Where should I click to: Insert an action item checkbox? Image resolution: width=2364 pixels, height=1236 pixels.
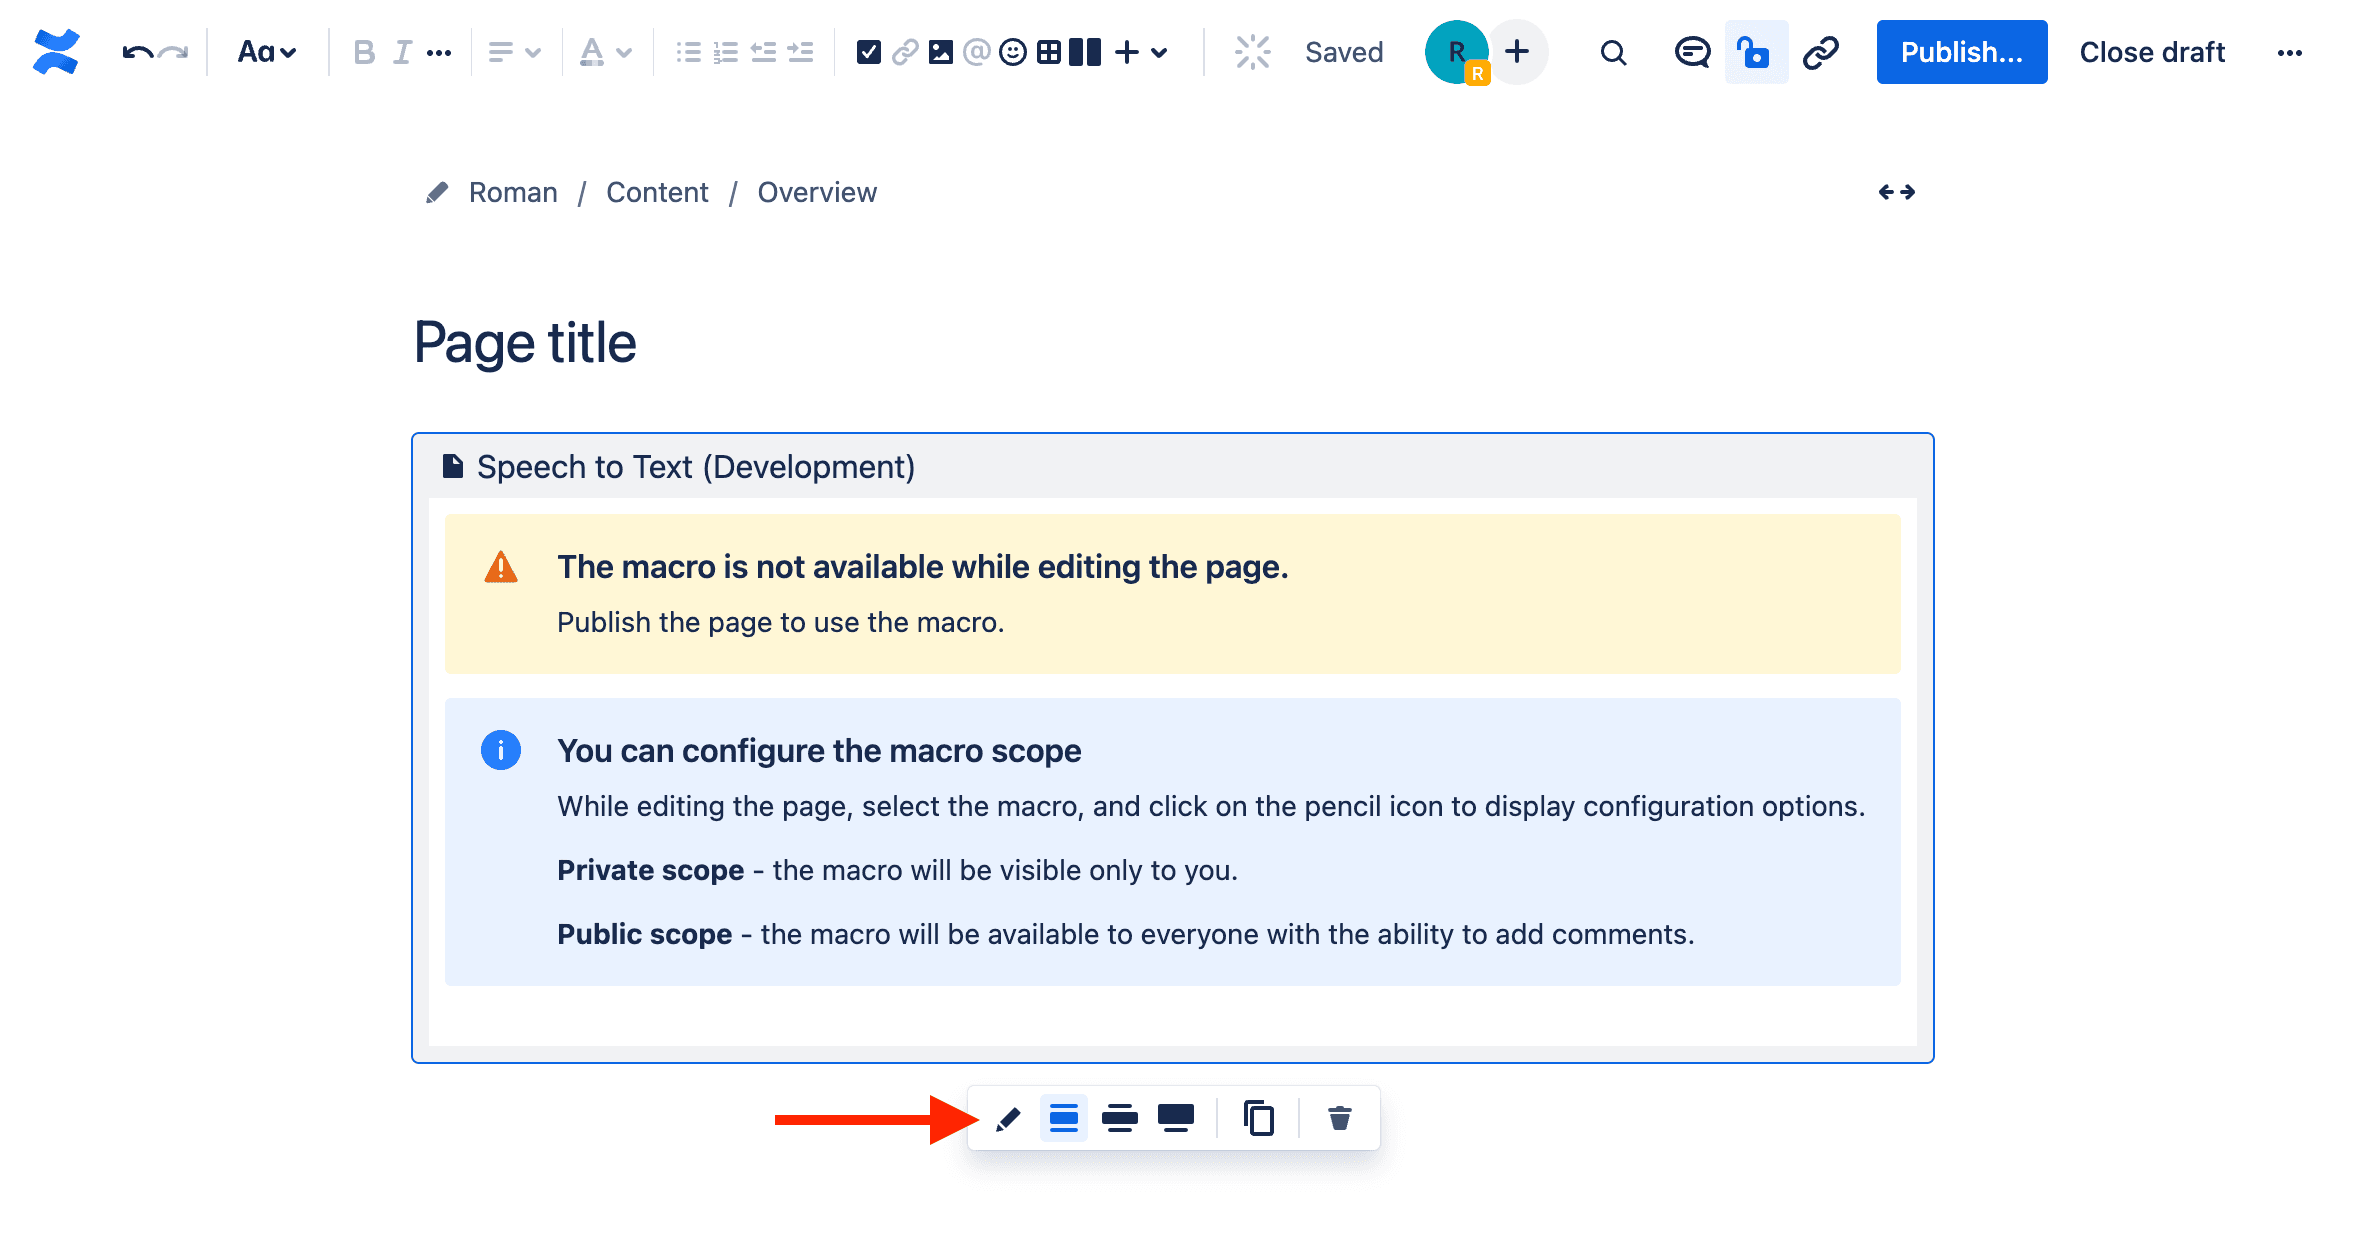click(869, 52)
